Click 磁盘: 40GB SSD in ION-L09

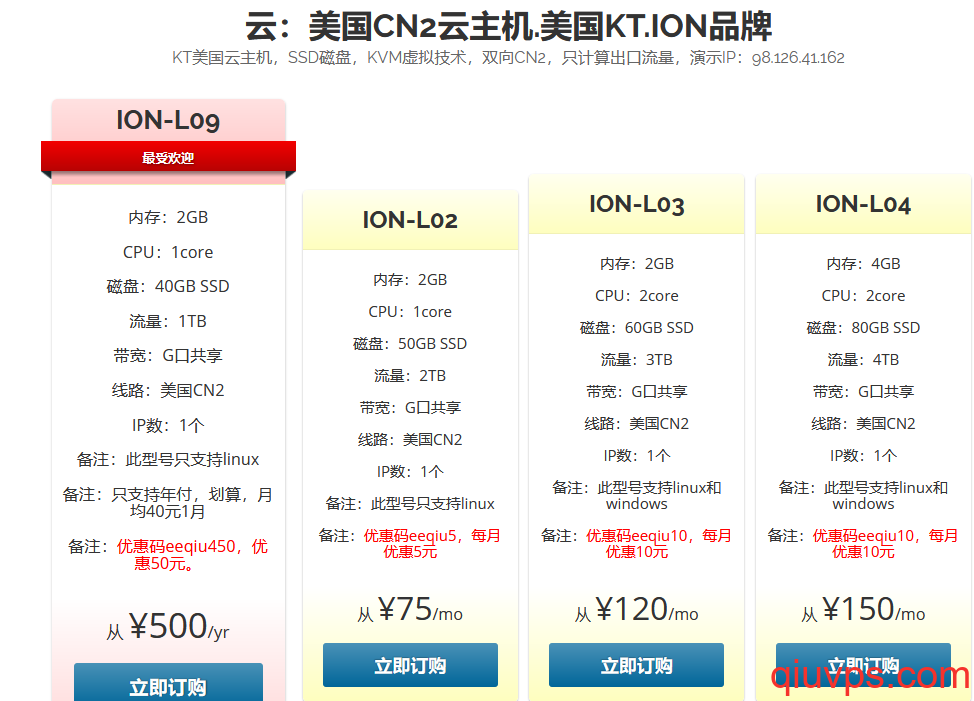168,286
